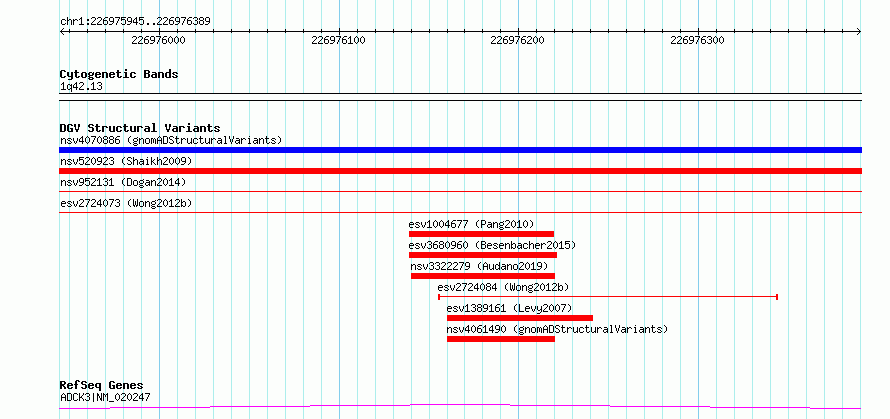The image size is (890, 419).
Task: Click the left arrowhead of the ruler
Action: pyautogui.click(x=62, y=32)
